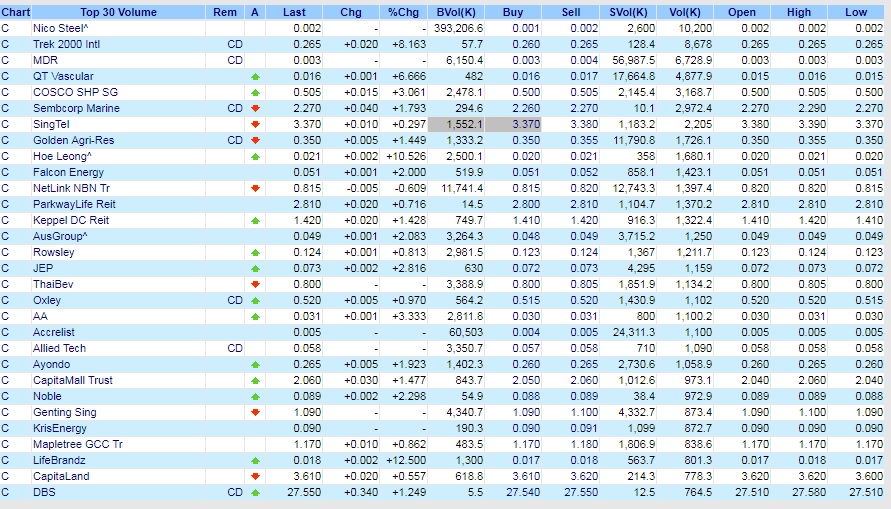Click green up arrow for Rowsley

(255, 253)
